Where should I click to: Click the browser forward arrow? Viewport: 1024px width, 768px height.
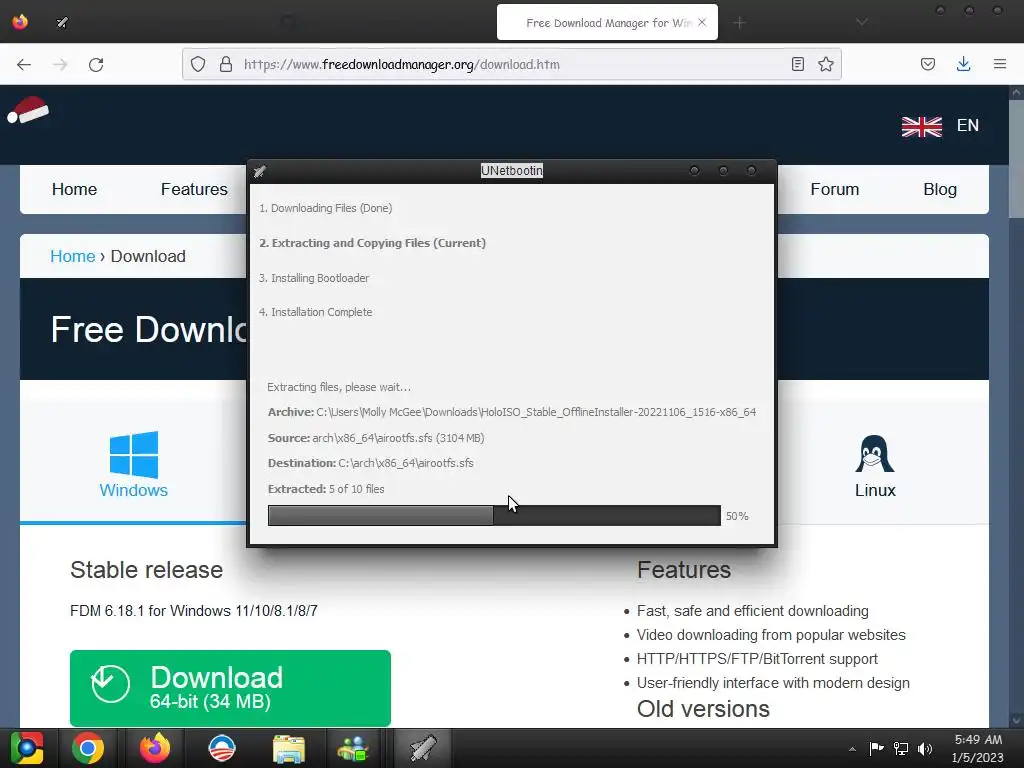tap(60, 64)
